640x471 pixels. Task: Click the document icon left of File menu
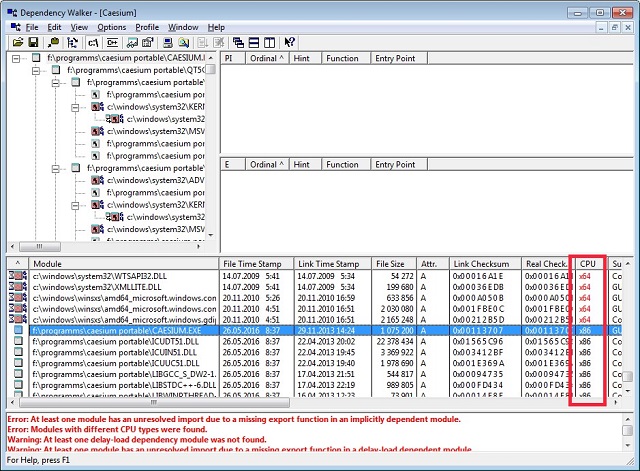16,27
